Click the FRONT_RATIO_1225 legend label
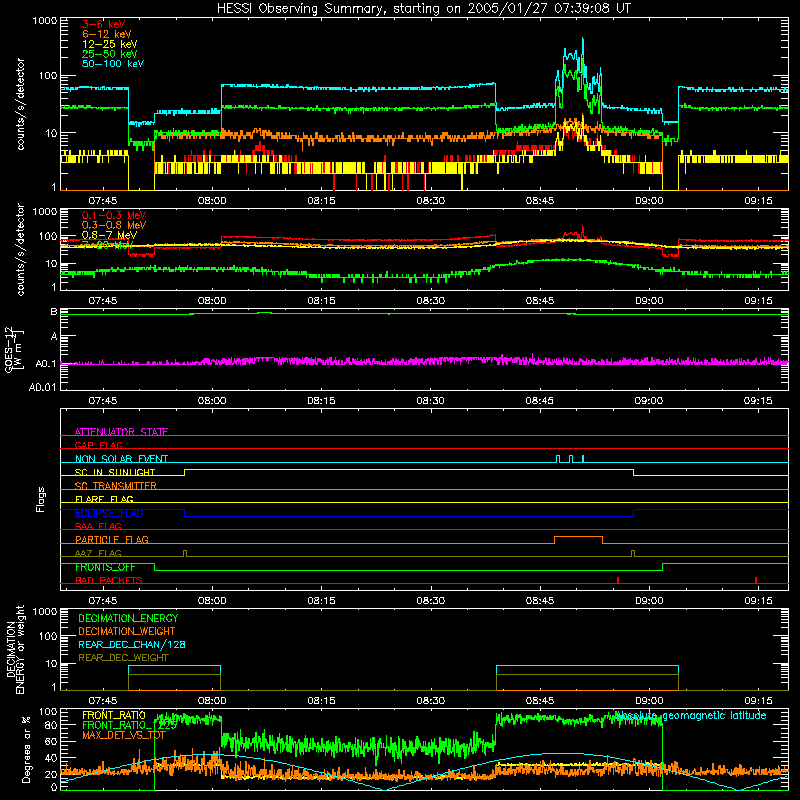This screenshot has width=800, height=800. tap(129, 725)
